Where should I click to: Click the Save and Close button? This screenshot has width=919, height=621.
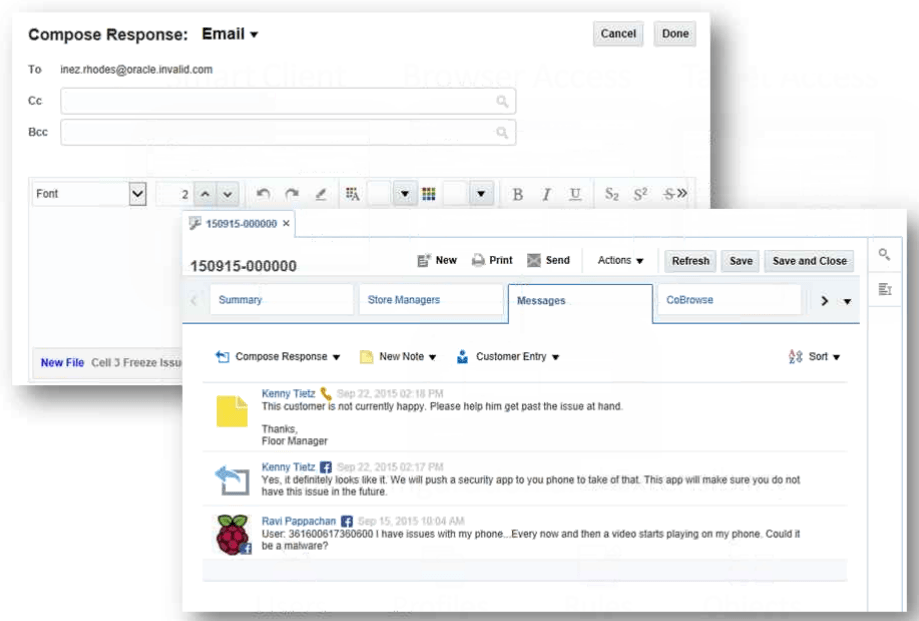click(x=808, y=260)
